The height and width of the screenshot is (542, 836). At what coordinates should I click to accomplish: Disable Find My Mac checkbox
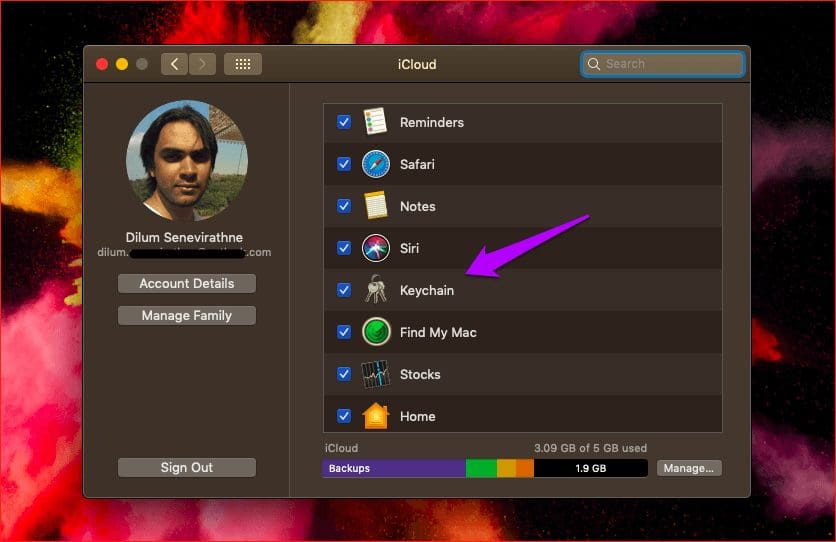pyautogui.click(x=344, y=332)
